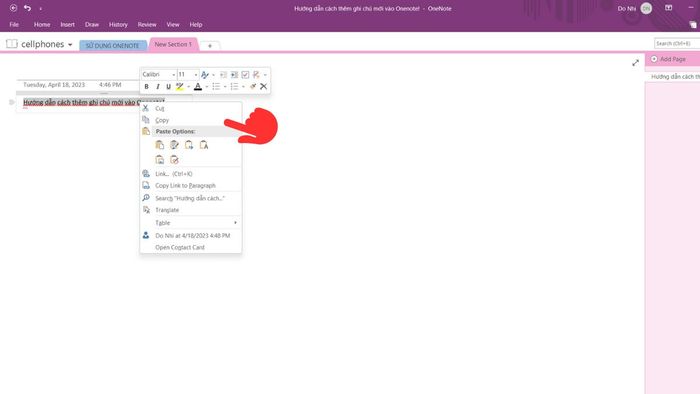Screen dimensions: 700x394
Task: Expand the cellphones notebook dropdown
Action: pos(70,45)
